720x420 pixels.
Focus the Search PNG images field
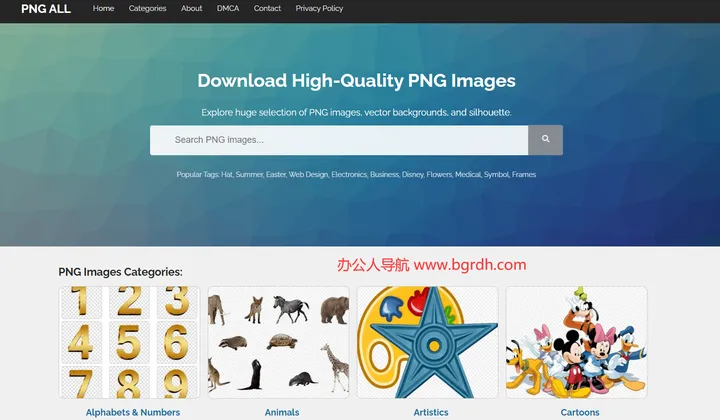(x=339, y=140)
